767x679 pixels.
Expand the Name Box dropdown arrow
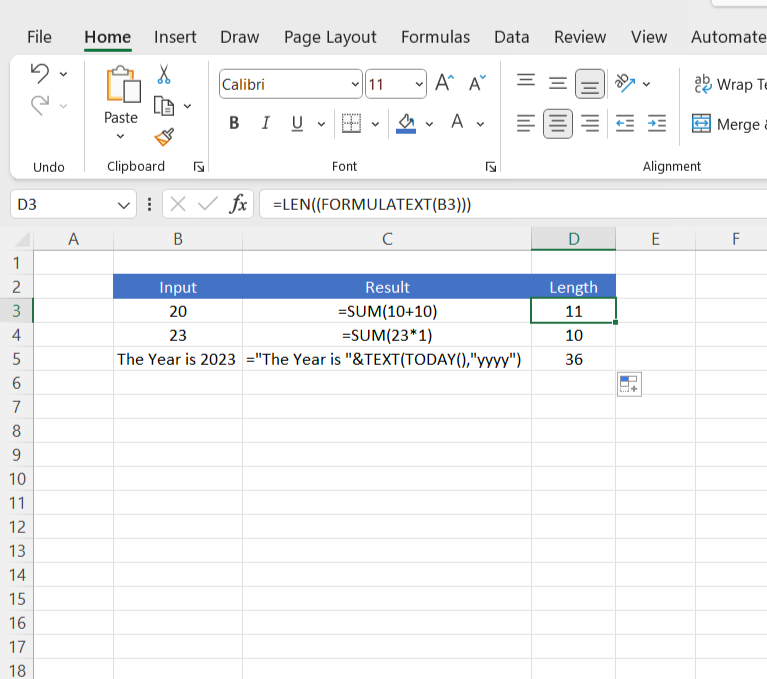click(x=124, y=205)
